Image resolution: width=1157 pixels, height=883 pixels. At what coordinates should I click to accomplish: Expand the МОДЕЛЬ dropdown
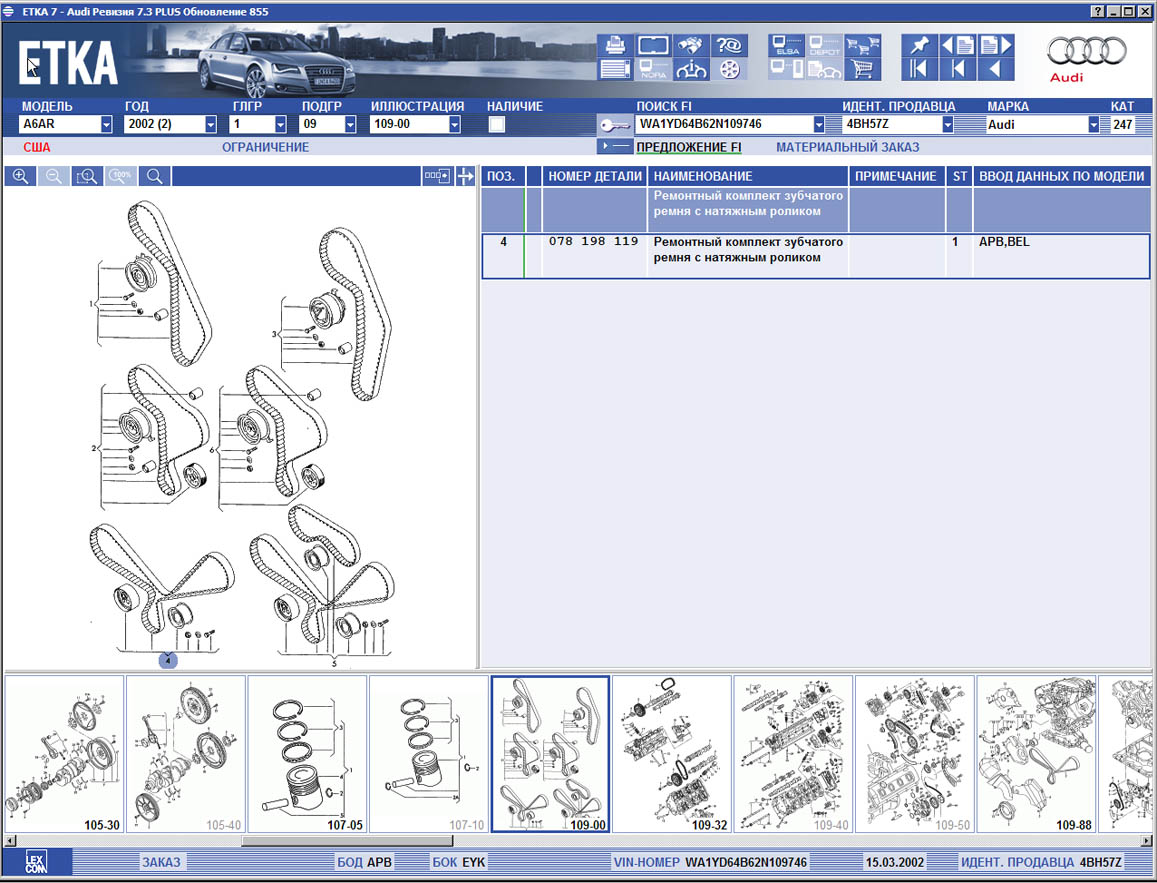coord(106,125)
